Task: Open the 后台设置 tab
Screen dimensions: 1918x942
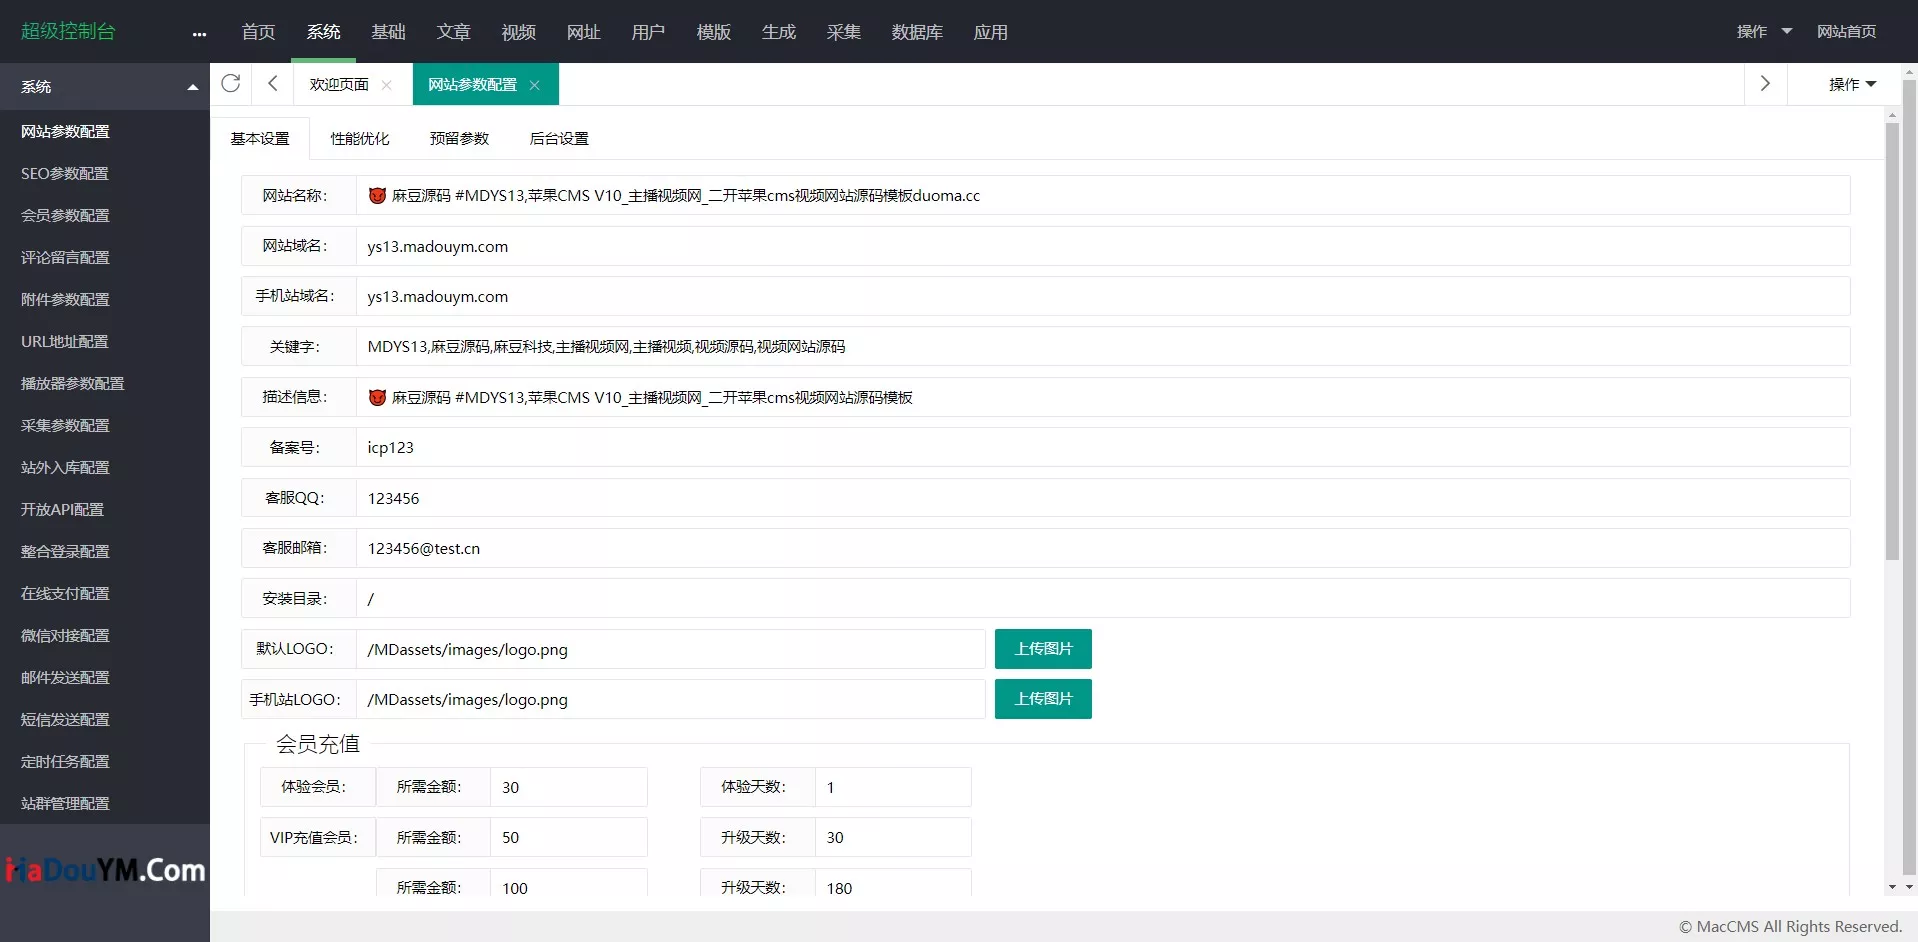Action: point(559,139)
